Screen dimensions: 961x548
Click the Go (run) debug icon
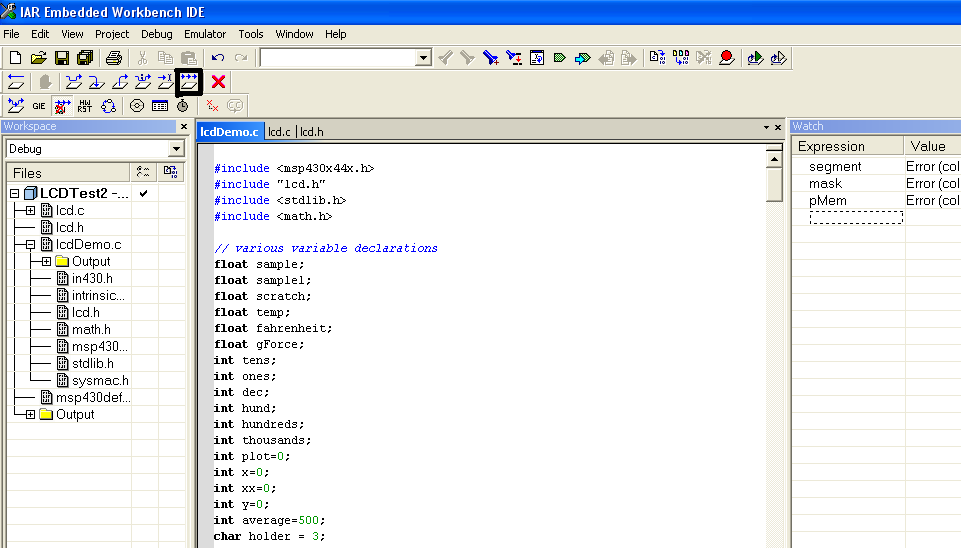point(189,82)
